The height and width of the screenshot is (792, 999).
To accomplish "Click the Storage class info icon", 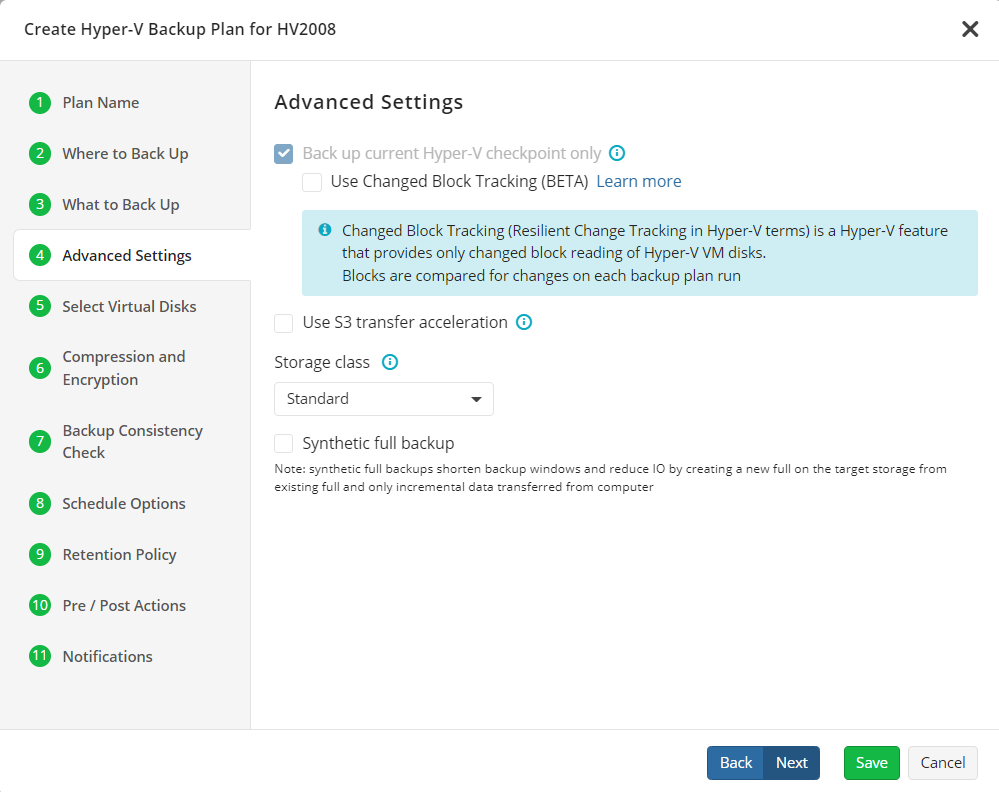I will point(390,363).
